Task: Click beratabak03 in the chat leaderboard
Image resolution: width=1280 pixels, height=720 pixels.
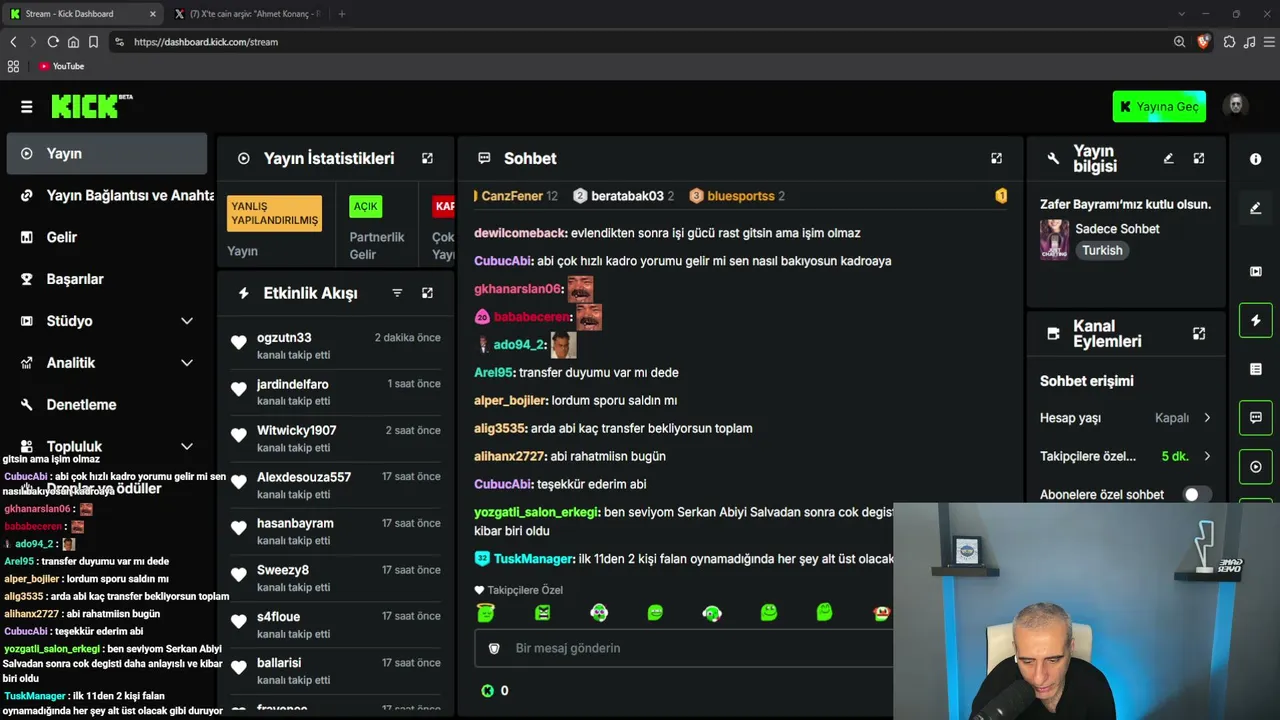Action: point(627,196)
